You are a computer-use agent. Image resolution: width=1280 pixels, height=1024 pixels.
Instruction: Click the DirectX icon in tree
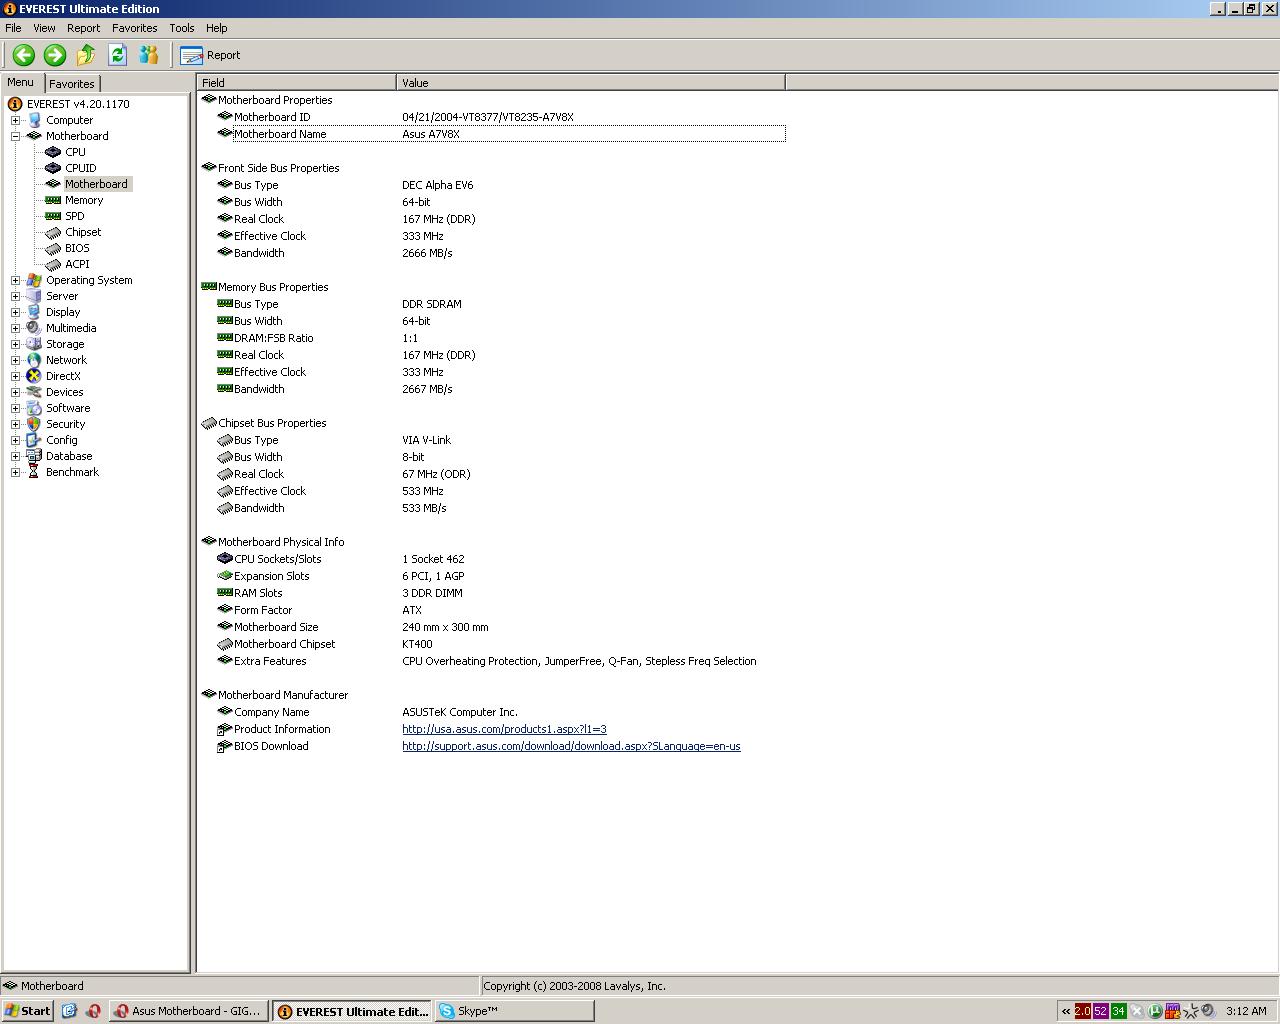click(x=34, y=376)
